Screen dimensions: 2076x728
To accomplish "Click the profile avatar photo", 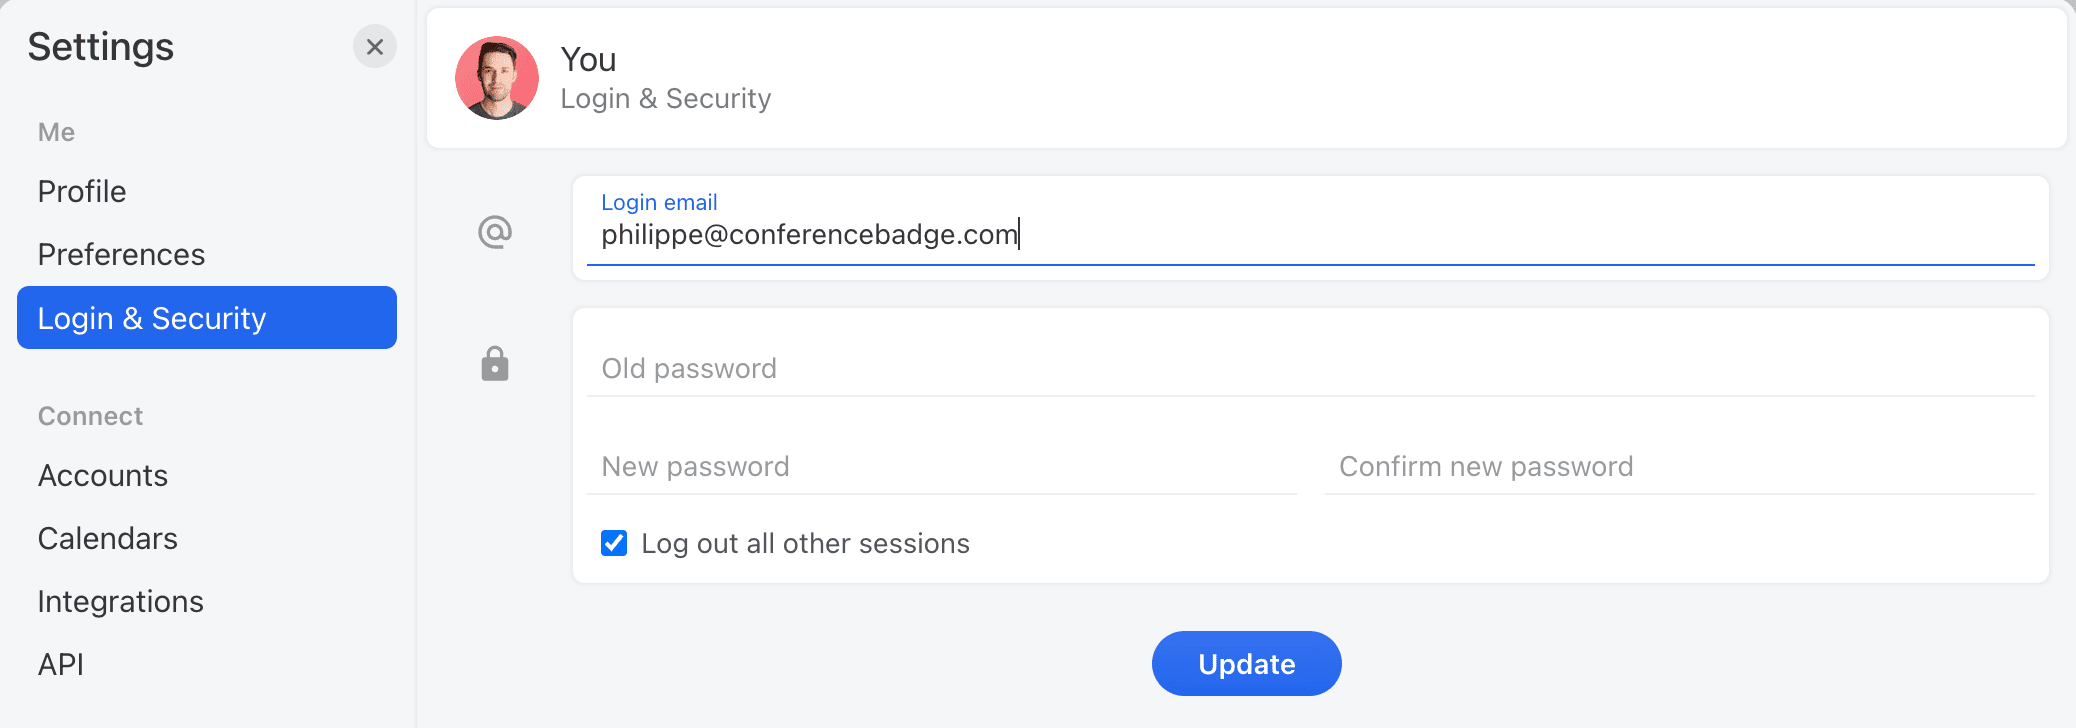I will click(497, 77).
